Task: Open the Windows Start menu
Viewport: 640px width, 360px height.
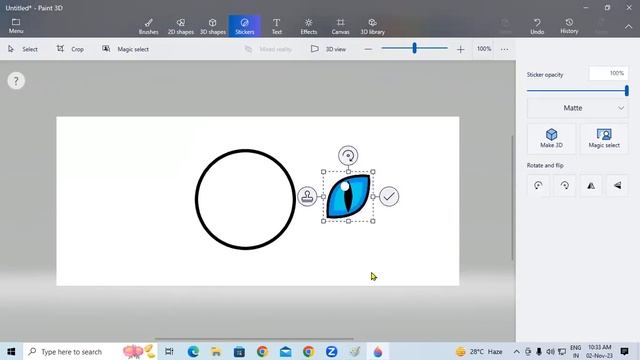Action: pyautogui.click(x=11, y=351)
